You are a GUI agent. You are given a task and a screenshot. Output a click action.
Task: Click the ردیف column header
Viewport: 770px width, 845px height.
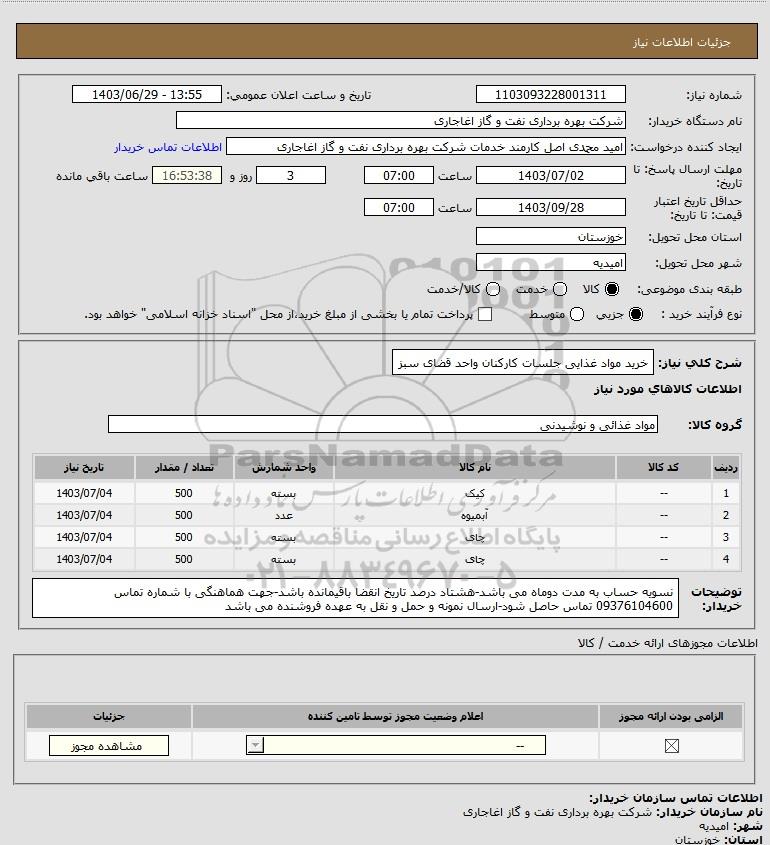[726, 467]
